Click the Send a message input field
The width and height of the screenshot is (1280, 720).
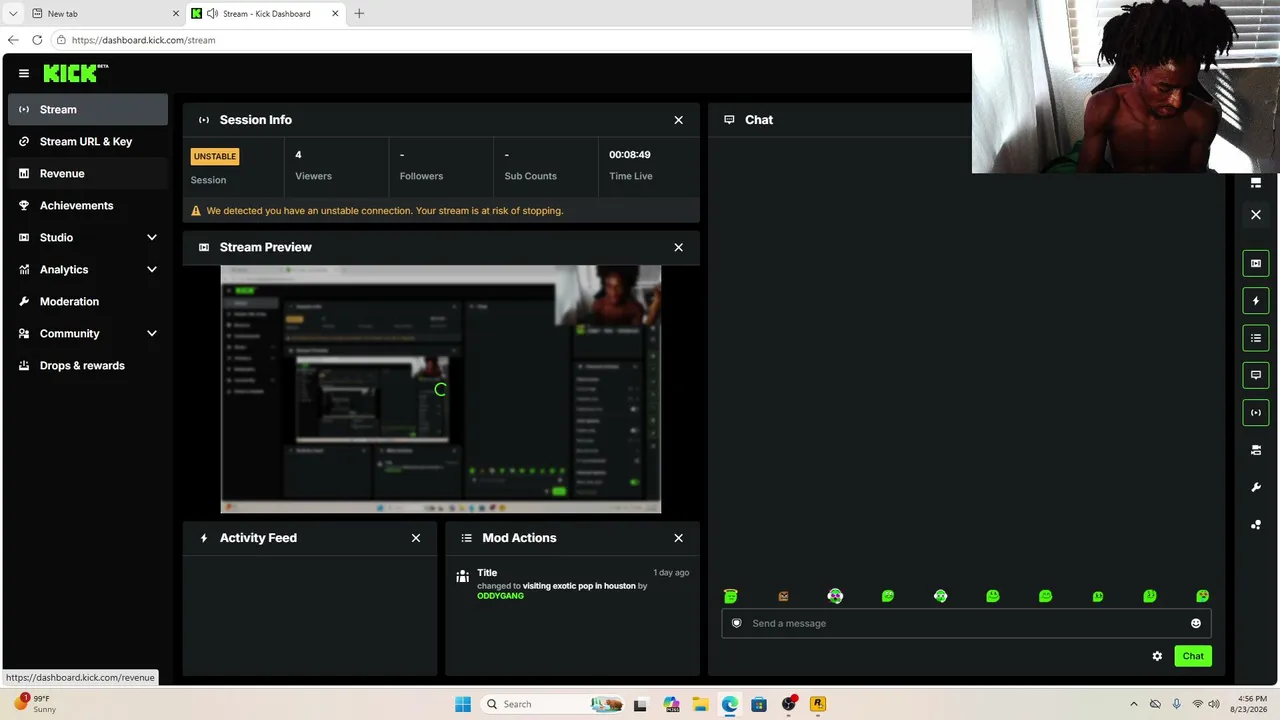click(966, 623)
